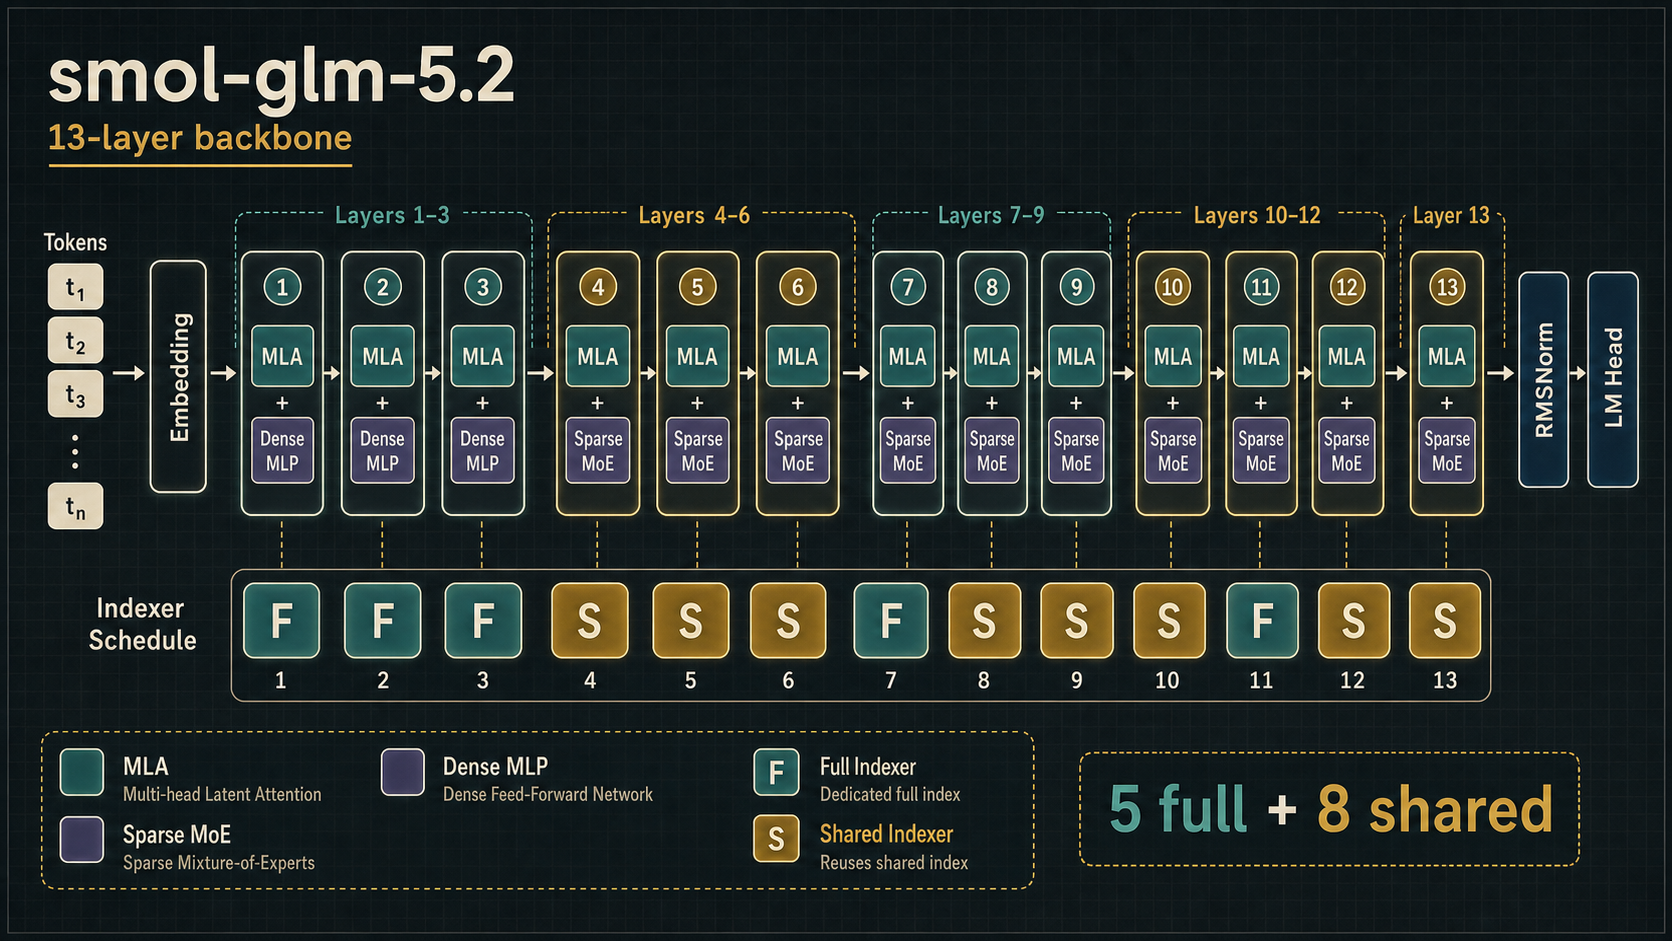This screenshot has width=1672, height=941.
Task: Click the MLA block in layer 1
Action: [x=282, y=356]
